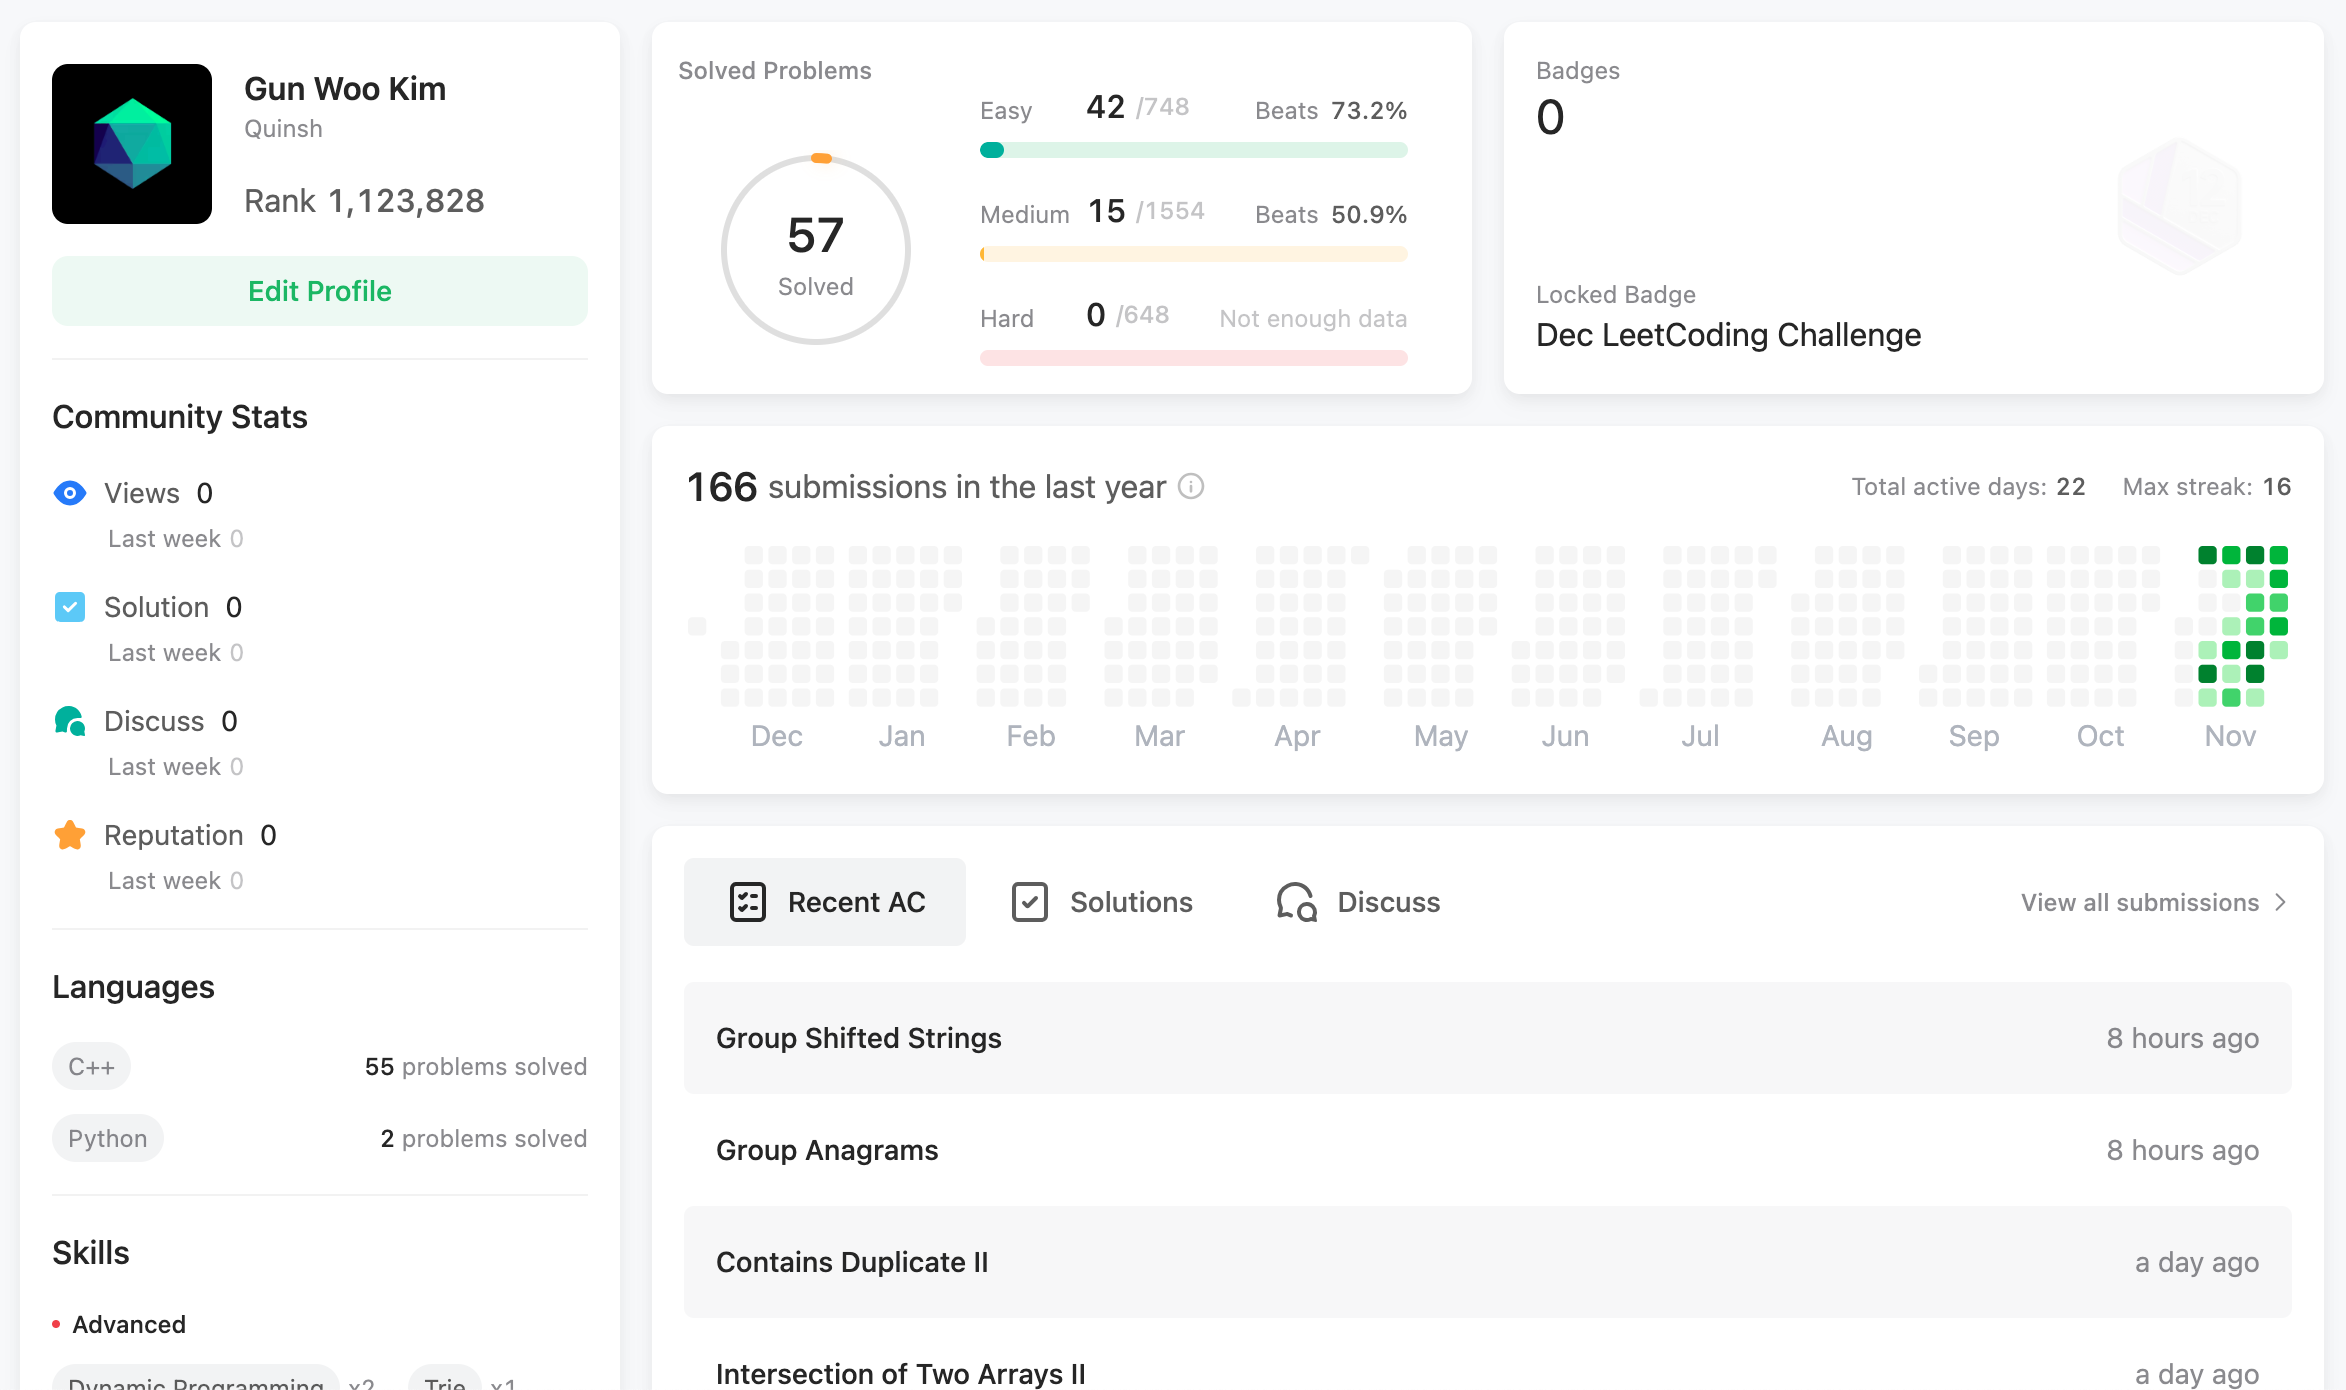Click the 57 Solved circle chart
The height and width of the screenshot is (1390, 2346).
click(816, 250)
